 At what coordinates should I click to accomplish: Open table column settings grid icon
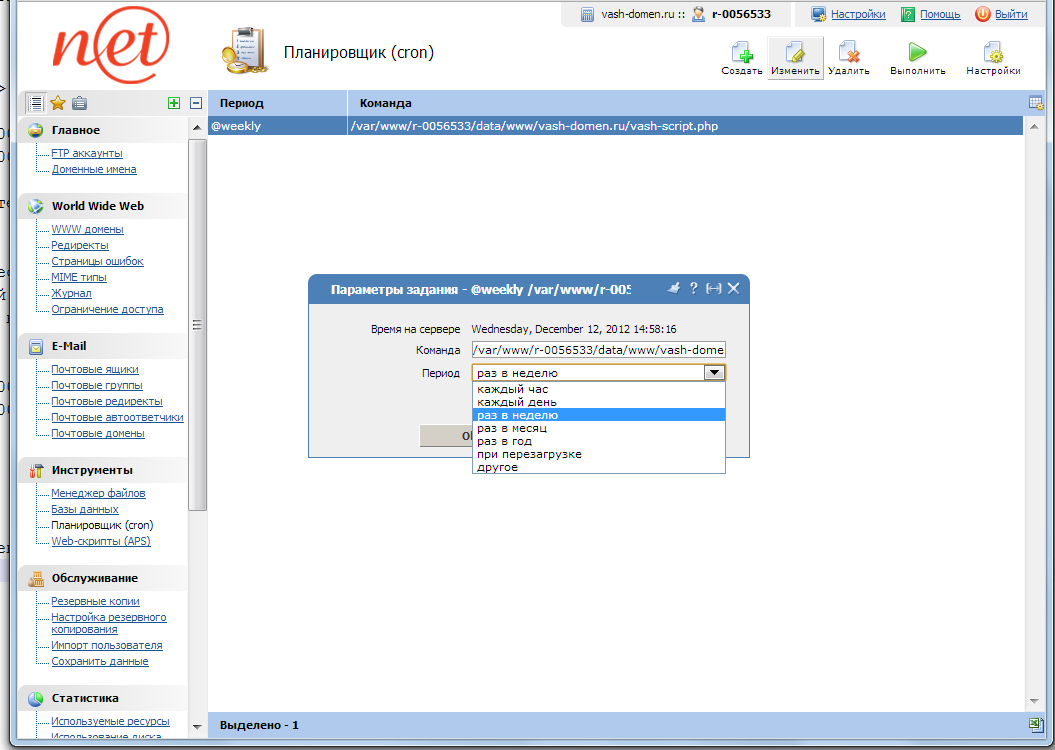pos(1037,103)
